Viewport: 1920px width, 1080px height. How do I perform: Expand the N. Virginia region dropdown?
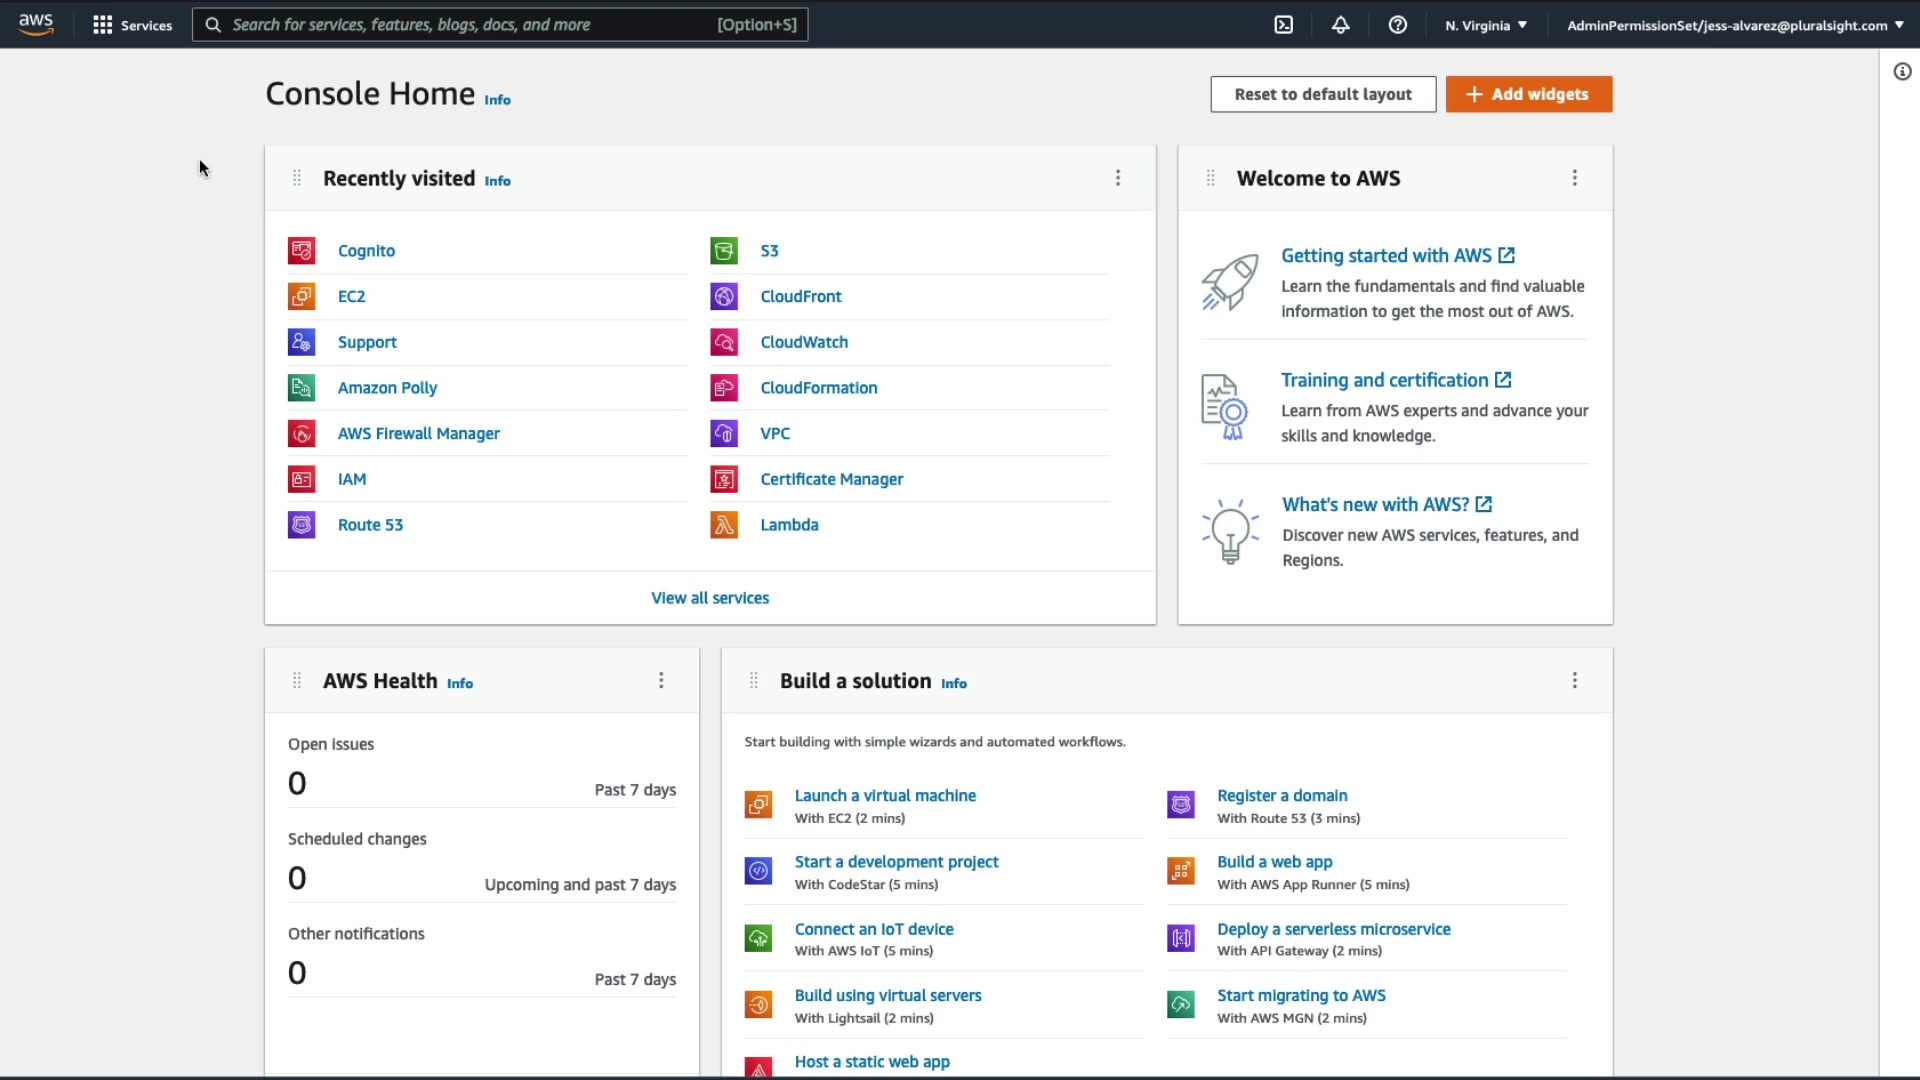[1486, 25]
